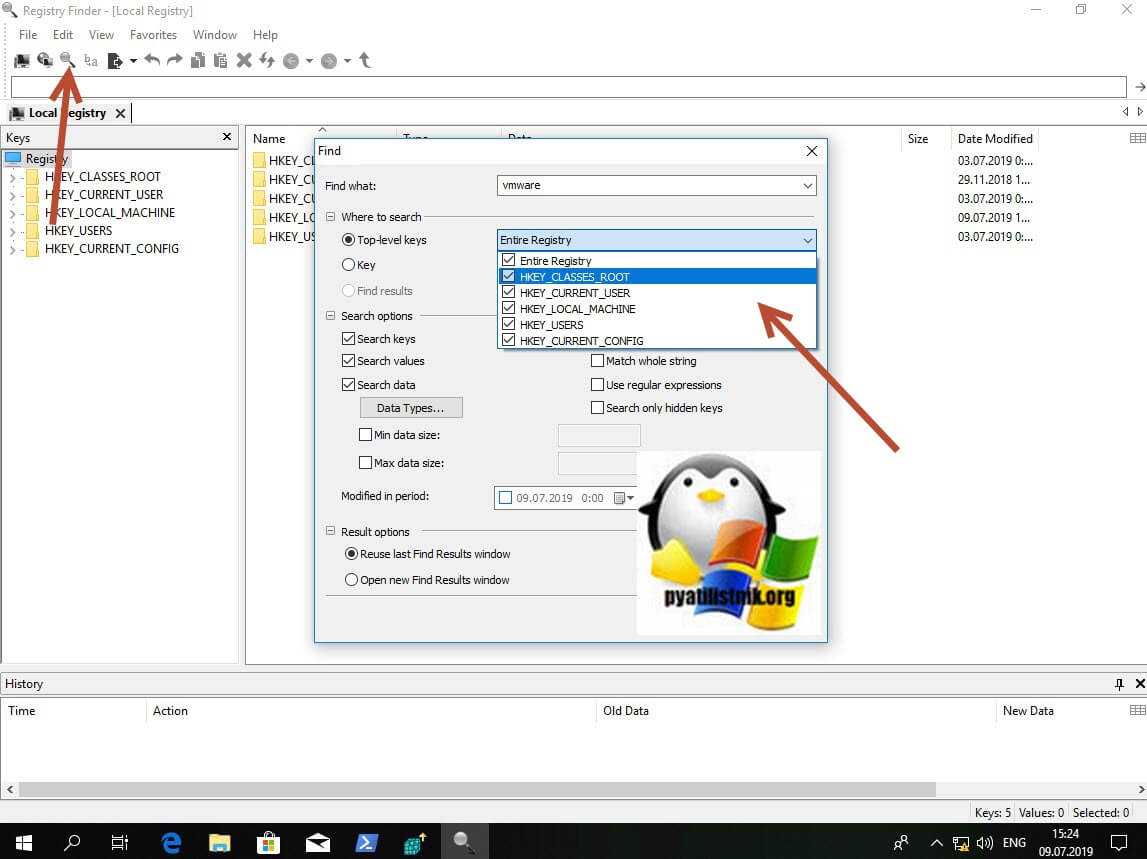Select the Open new Find Results window option

pos(351,580)
